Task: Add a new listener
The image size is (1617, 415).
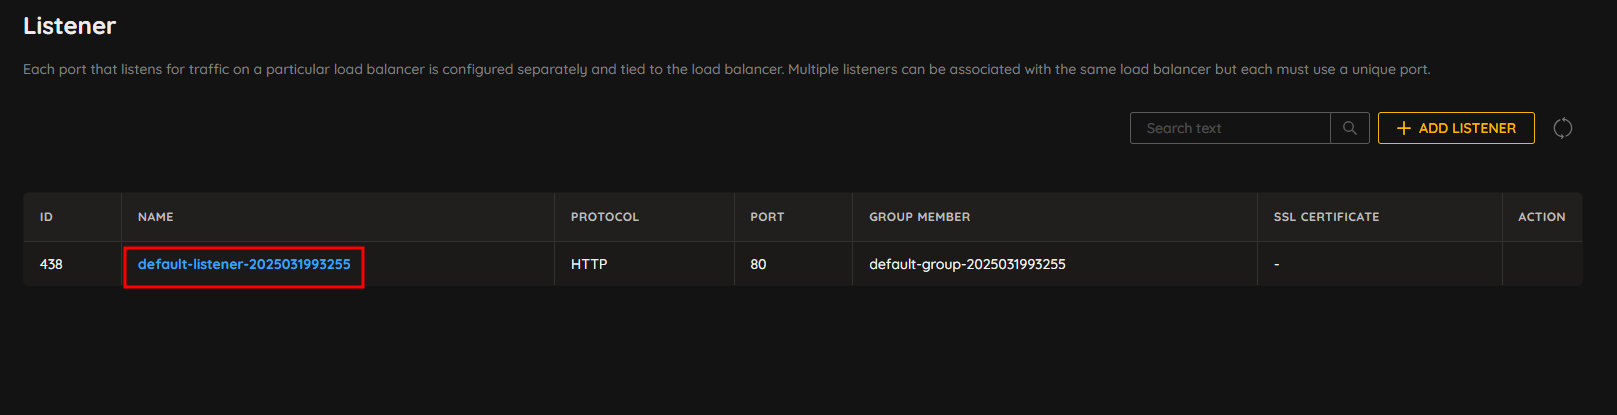Action: click(1456, 128)
